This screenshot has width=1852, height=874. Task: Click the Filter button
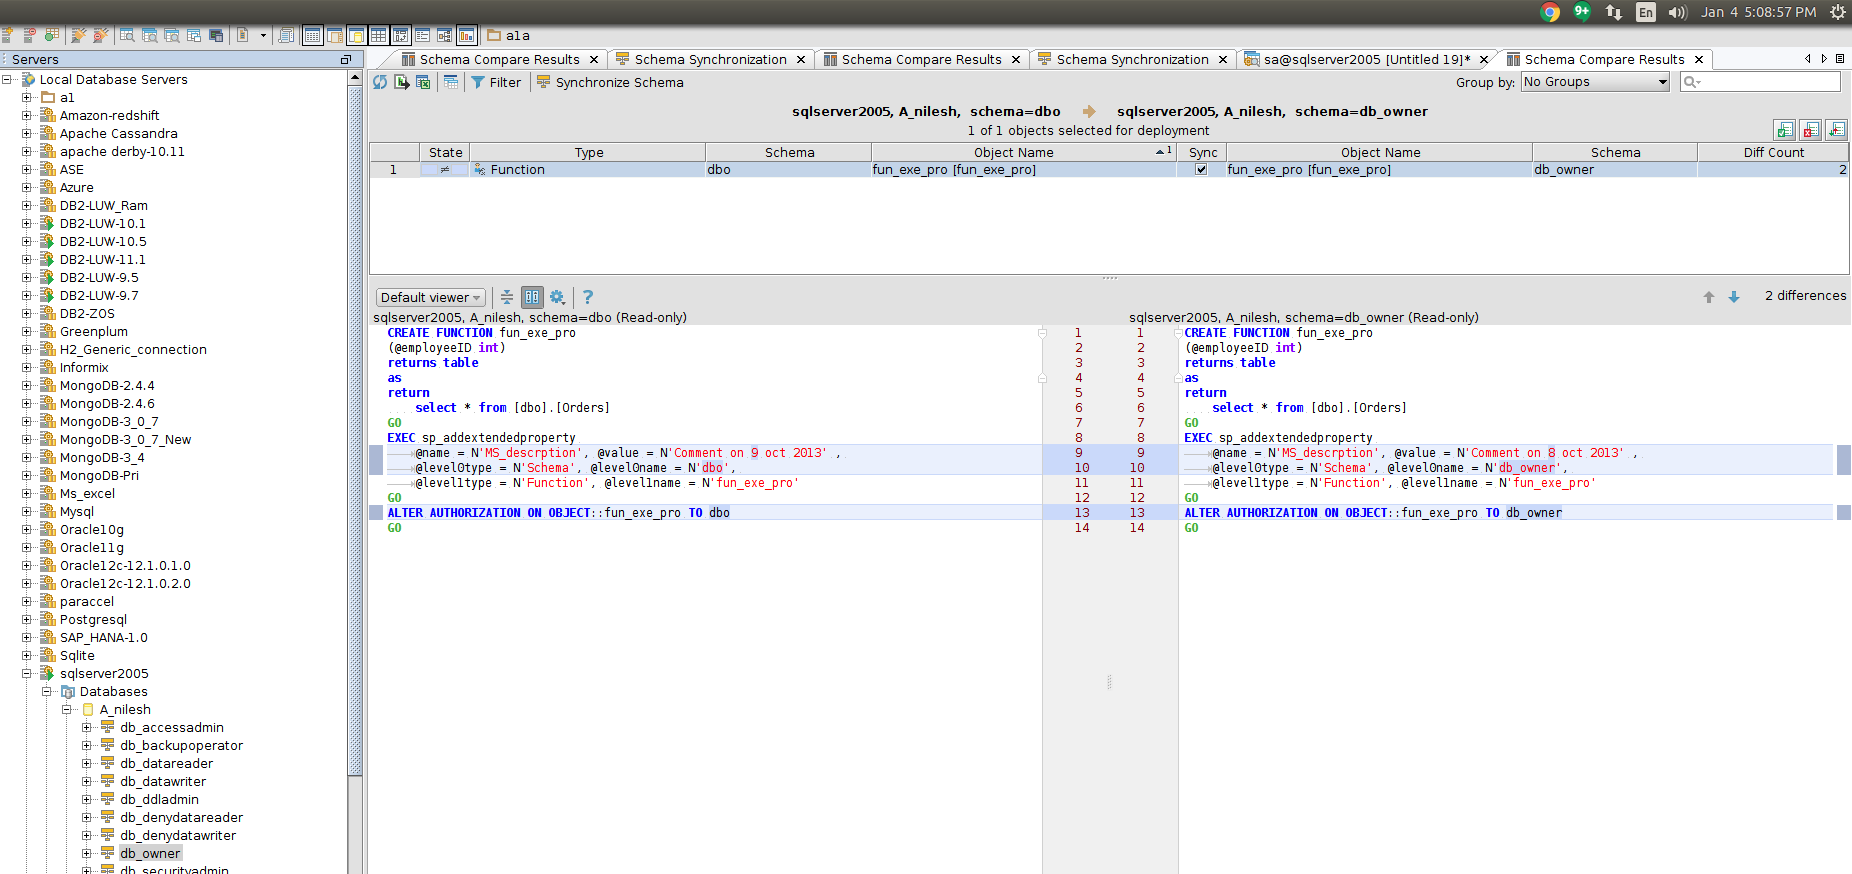click(x=496, y=82)
